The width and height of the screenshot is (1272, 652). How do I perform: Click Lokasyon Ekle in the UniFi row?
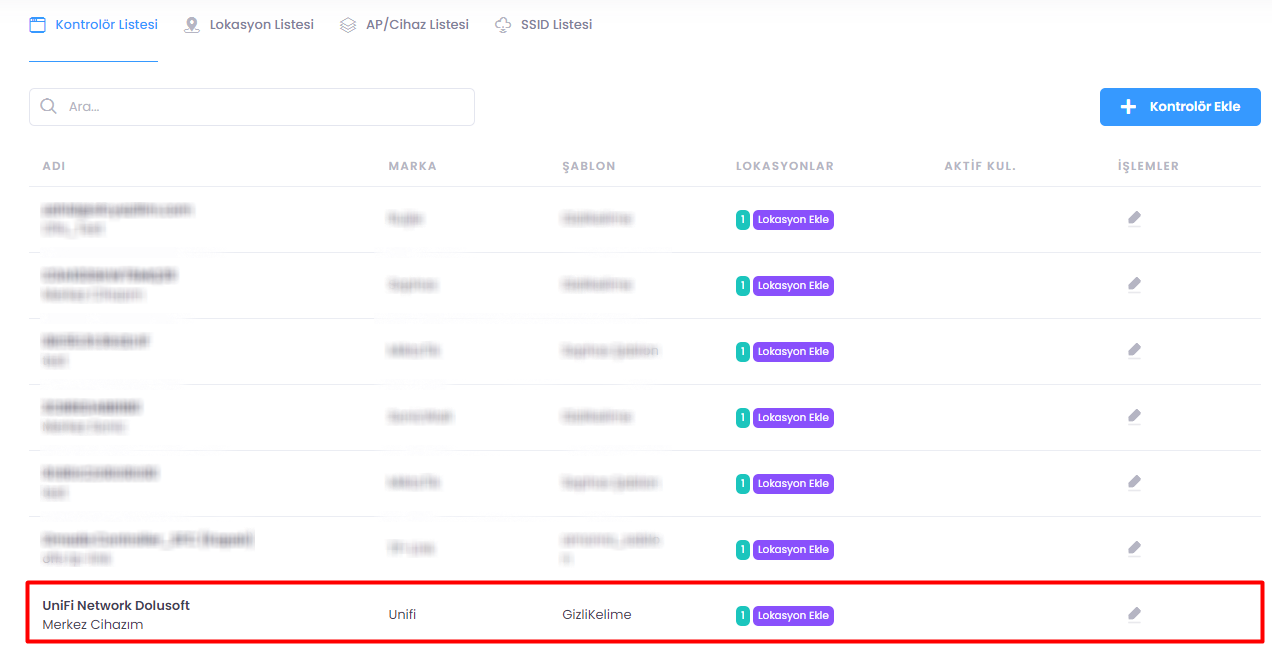coord(793,616)
